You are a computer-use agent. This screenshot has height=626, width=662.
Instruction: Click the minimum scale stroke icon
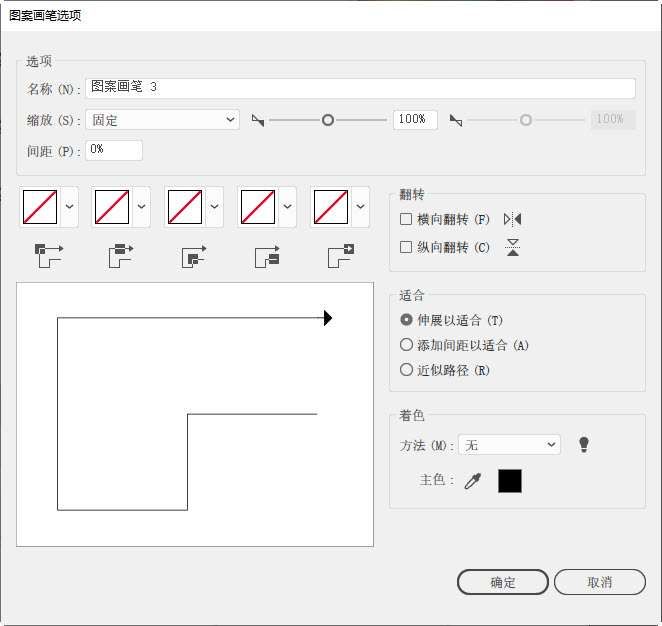[258, 120]
